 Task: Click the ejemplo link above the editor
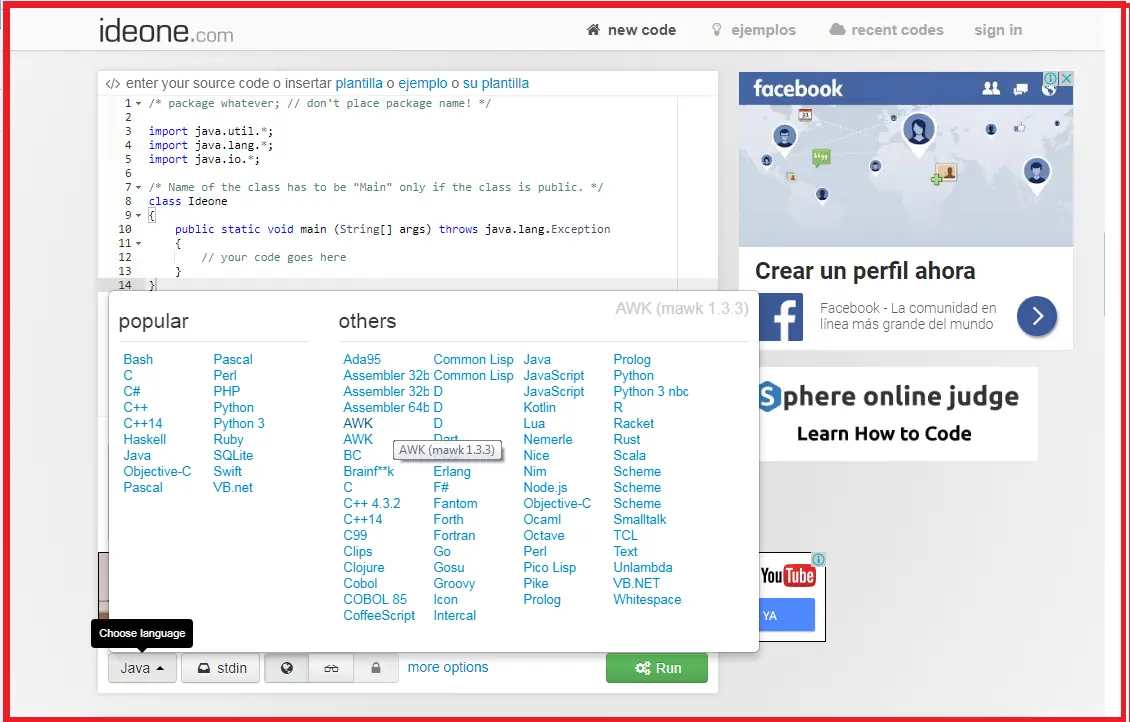tap(423, 84)
